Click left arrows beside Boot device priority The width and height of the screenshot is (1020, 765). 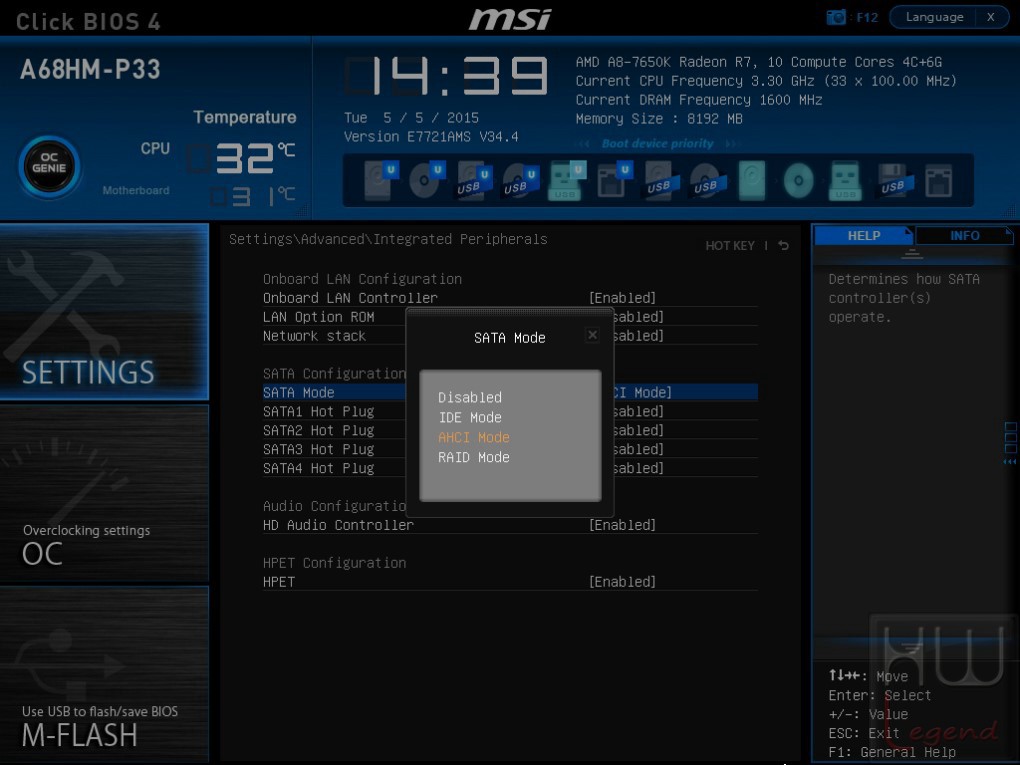click(x=584, y=144)
